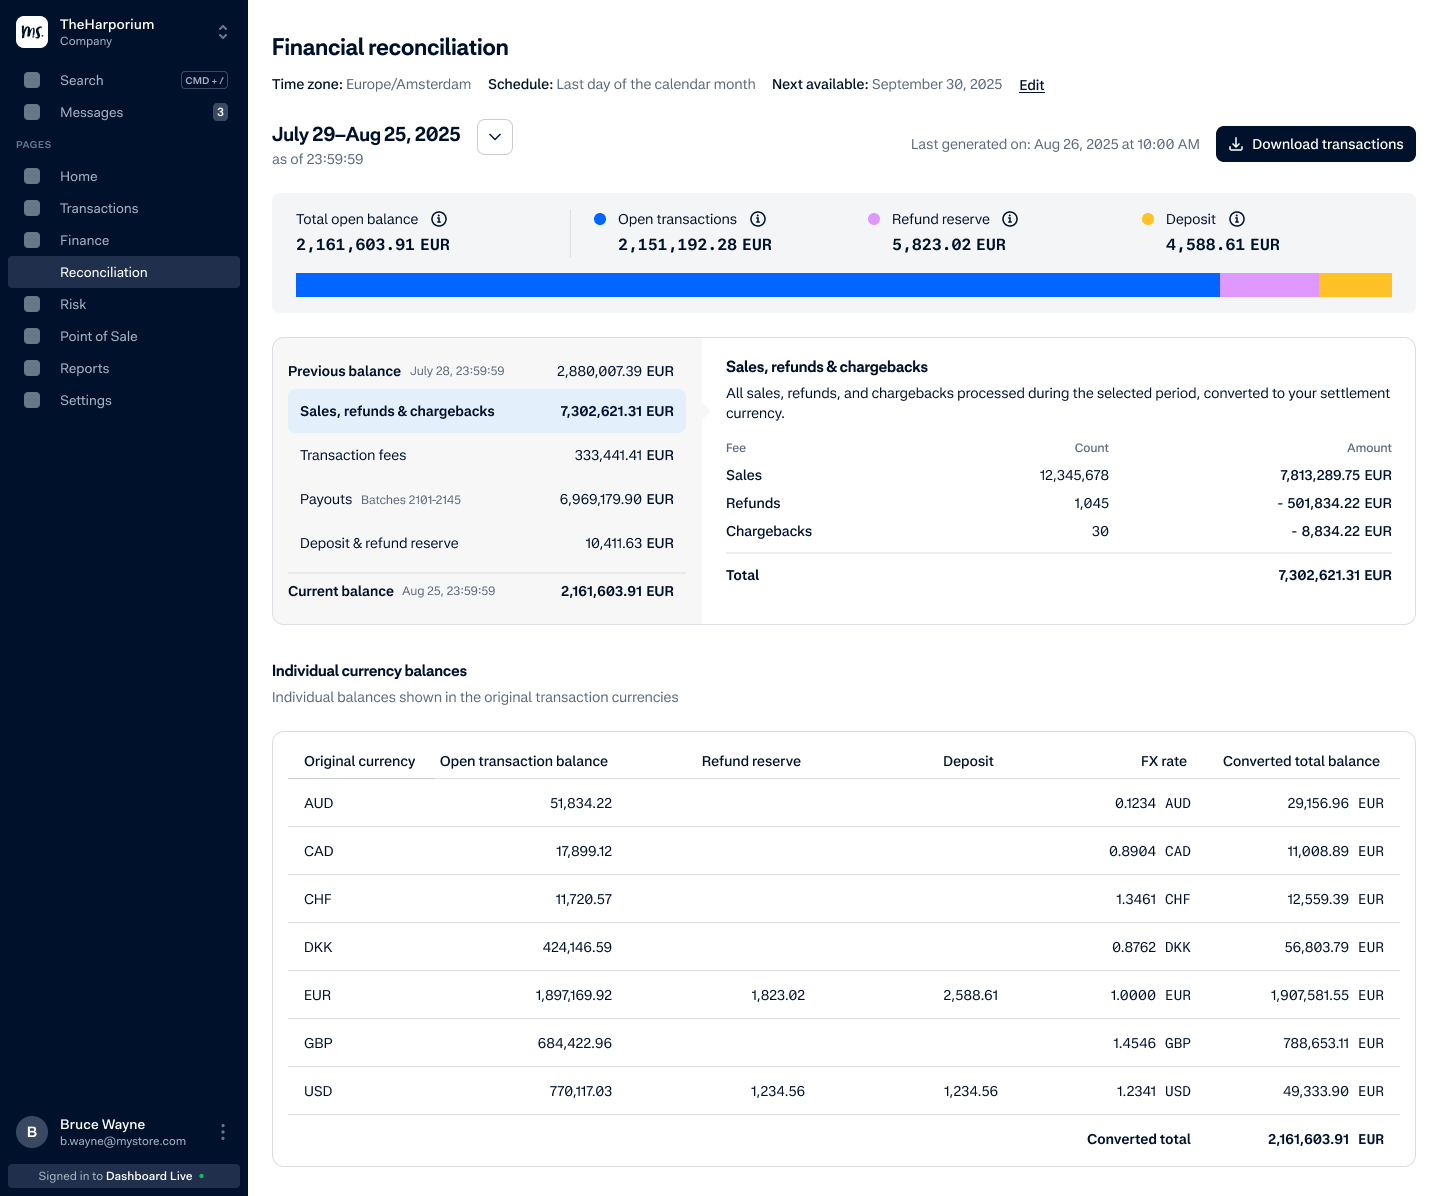Click the Home sidebar icon
1440x1196 pixels.
(32, 176)
